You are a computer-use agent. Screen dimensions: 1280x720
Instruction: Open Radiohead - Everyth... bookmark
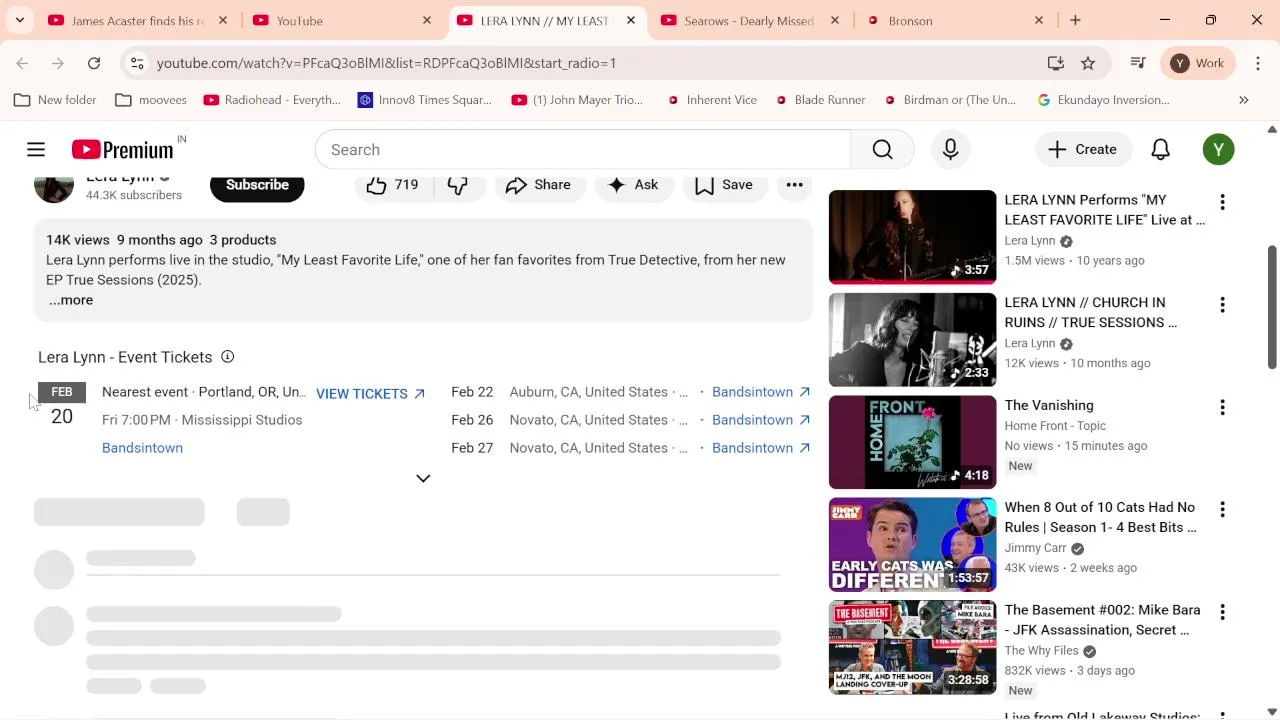(x=272, y=100)
